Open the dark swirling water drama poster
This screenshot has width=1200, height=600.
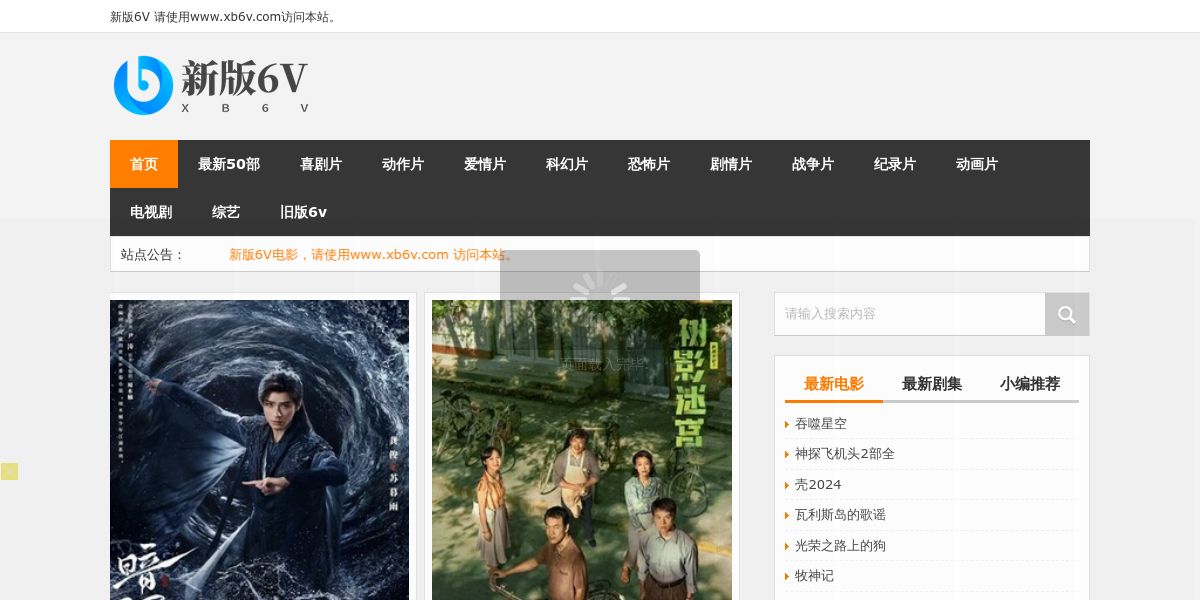[x=260, y=450]
